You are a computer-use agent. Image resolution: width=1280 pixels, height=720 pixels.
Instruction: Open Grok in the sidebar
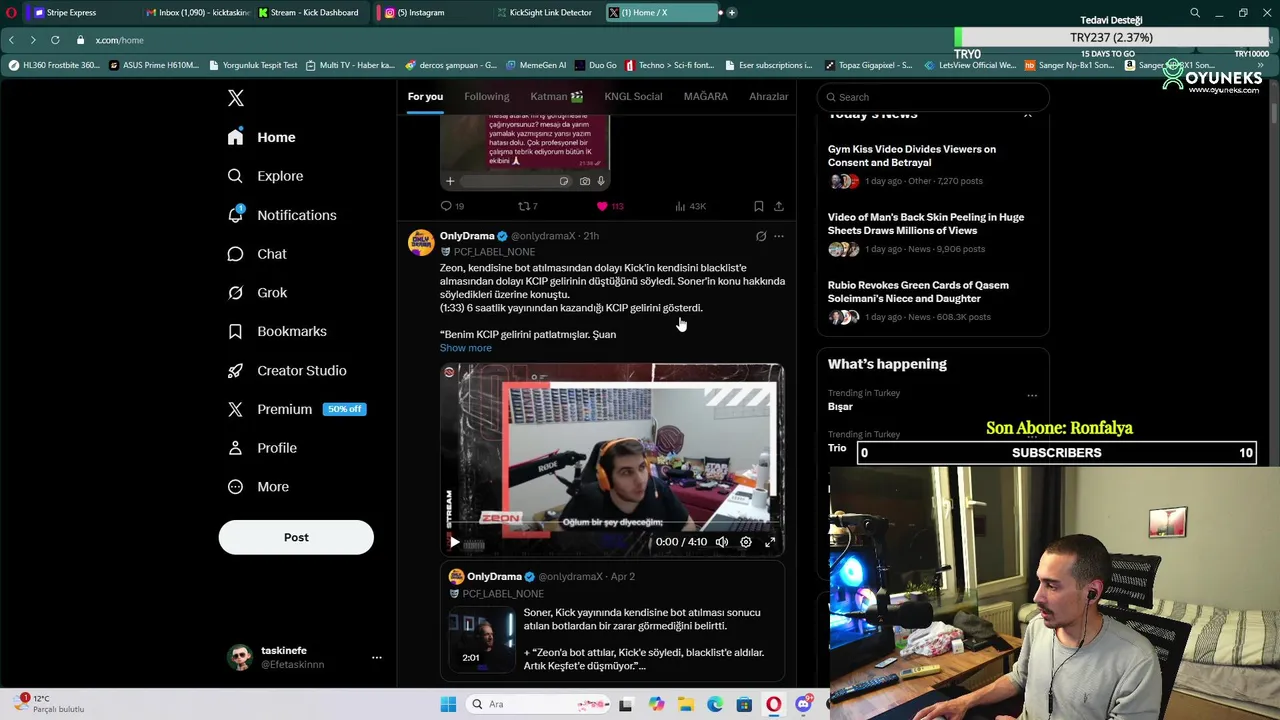coord(257,293)
